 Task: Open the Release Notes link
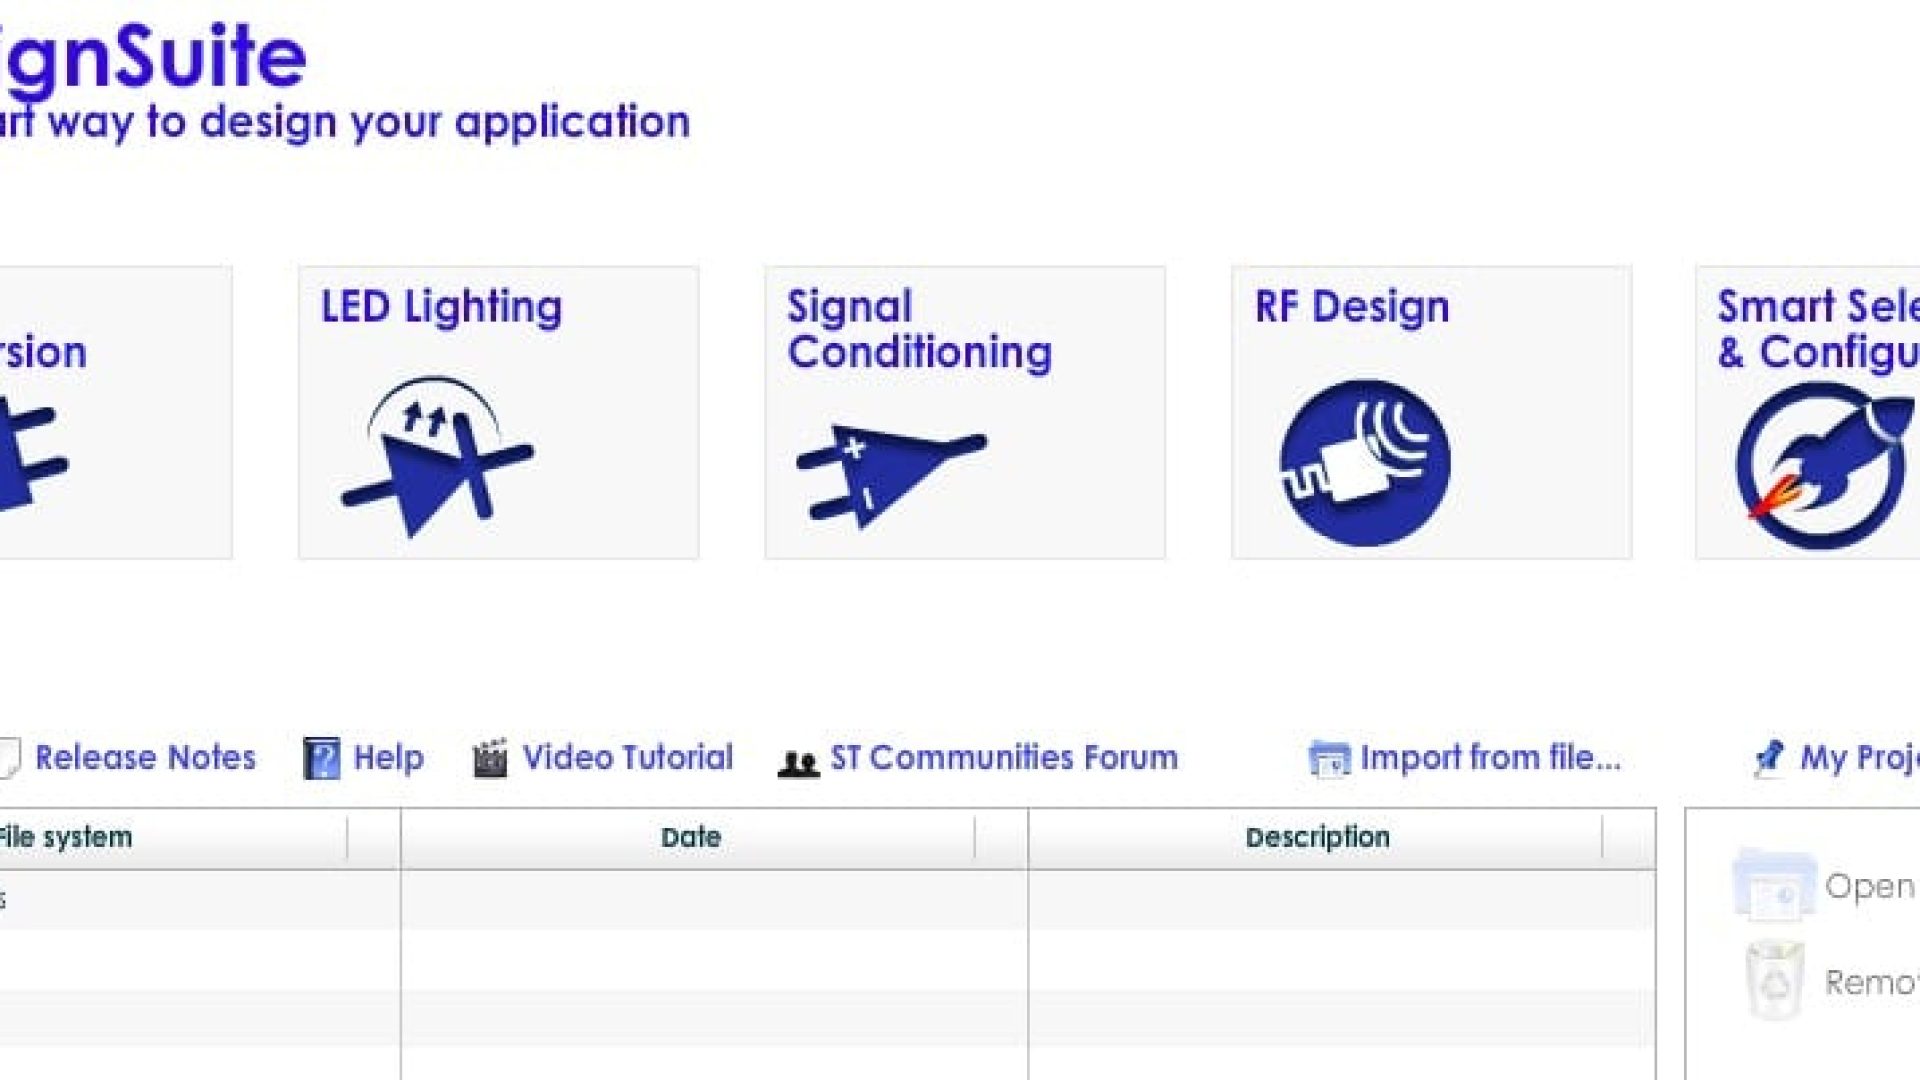point(145,758)
